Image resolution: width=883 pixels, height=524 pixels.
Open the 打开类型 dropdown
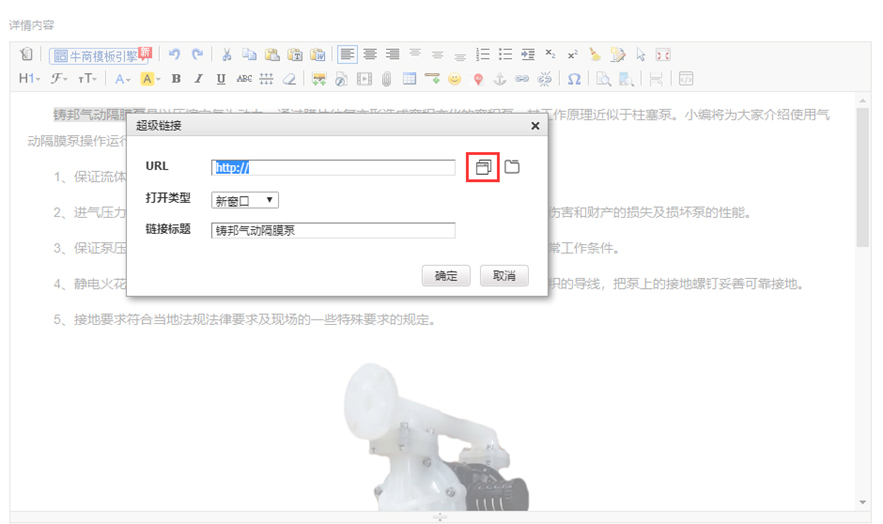[245, 200]
